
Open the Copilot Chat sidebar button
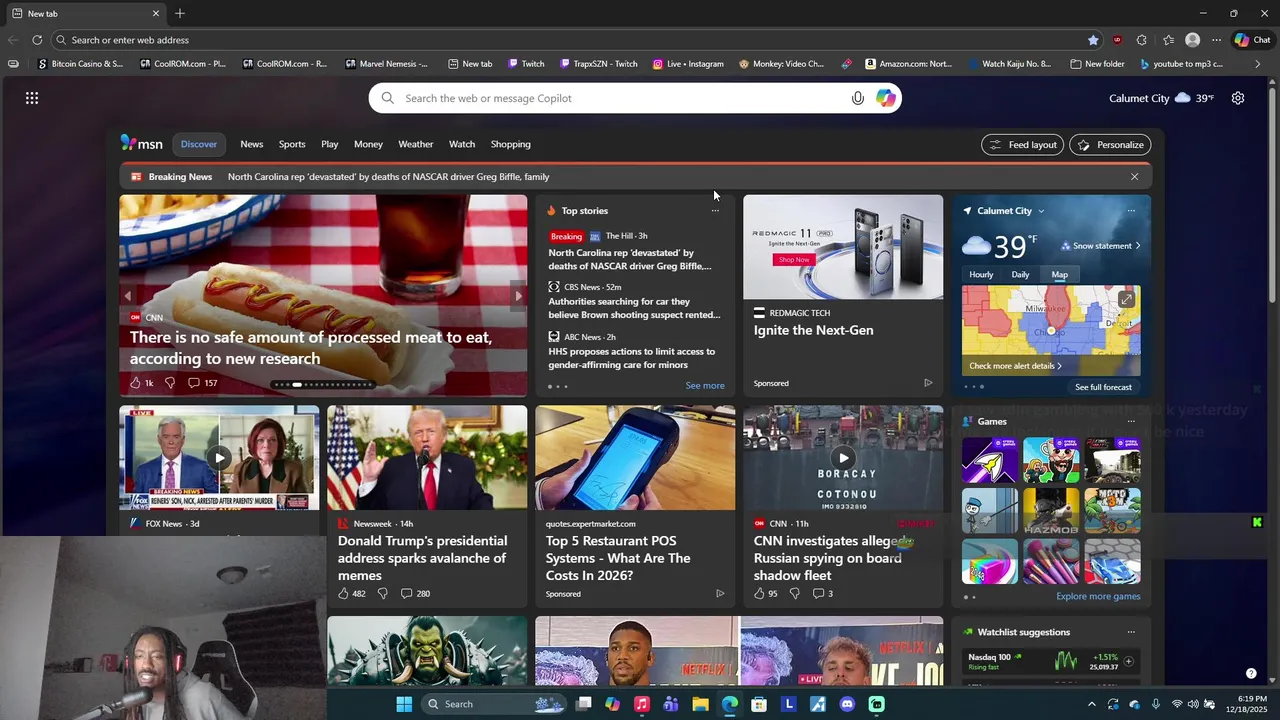(x=1253, y=40)
